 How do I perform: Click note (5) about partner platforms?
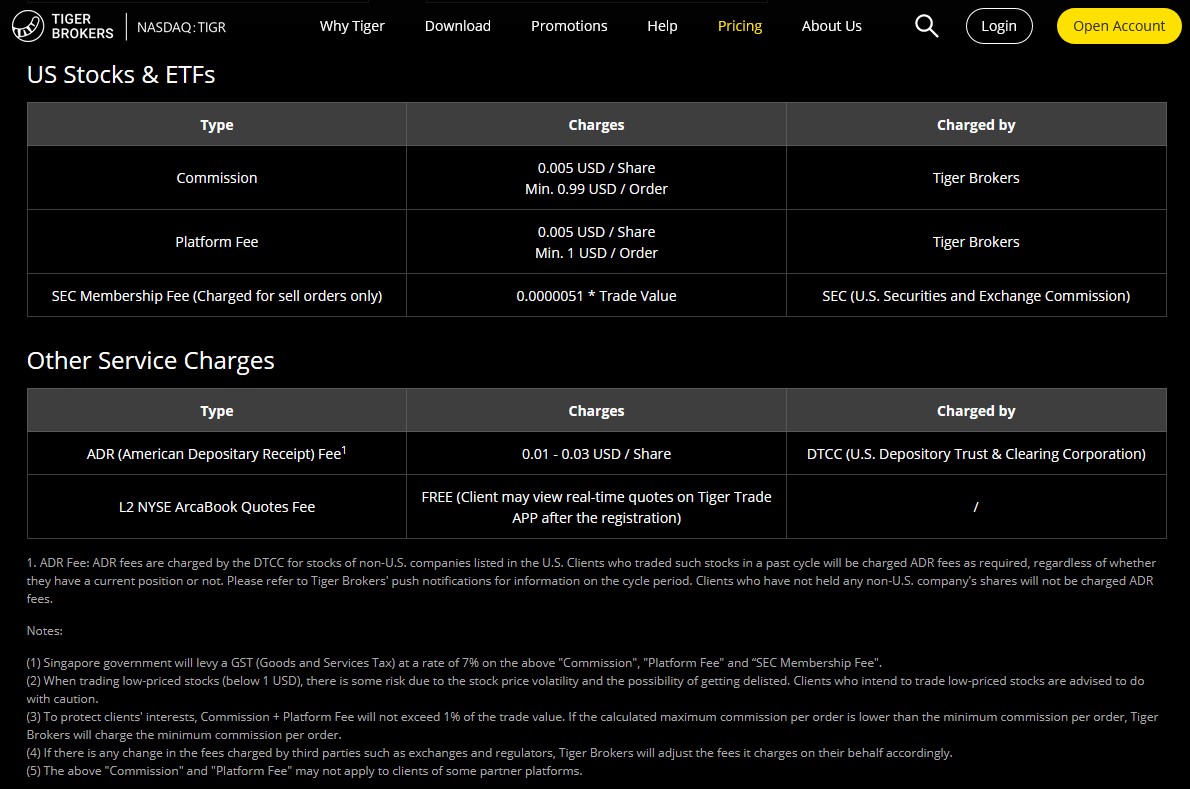tap(304, 771)
